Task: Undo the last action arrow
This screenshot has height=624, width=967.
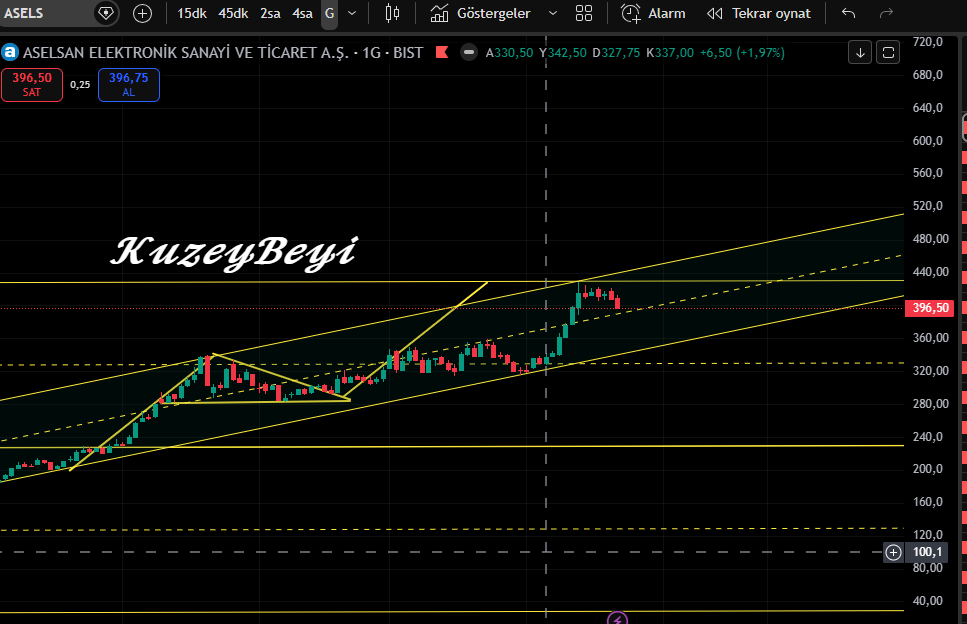Action: click(849, 13)
